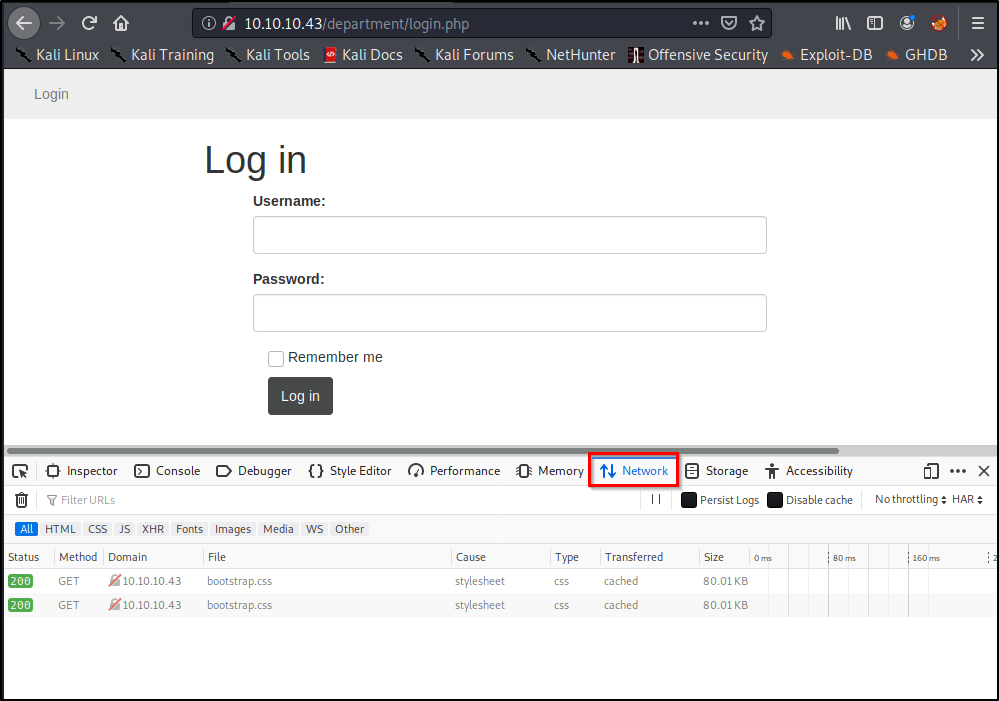Viewport: 999px width, 701px height.
Task: Focus the Username input field
Action: coord(509,235)
